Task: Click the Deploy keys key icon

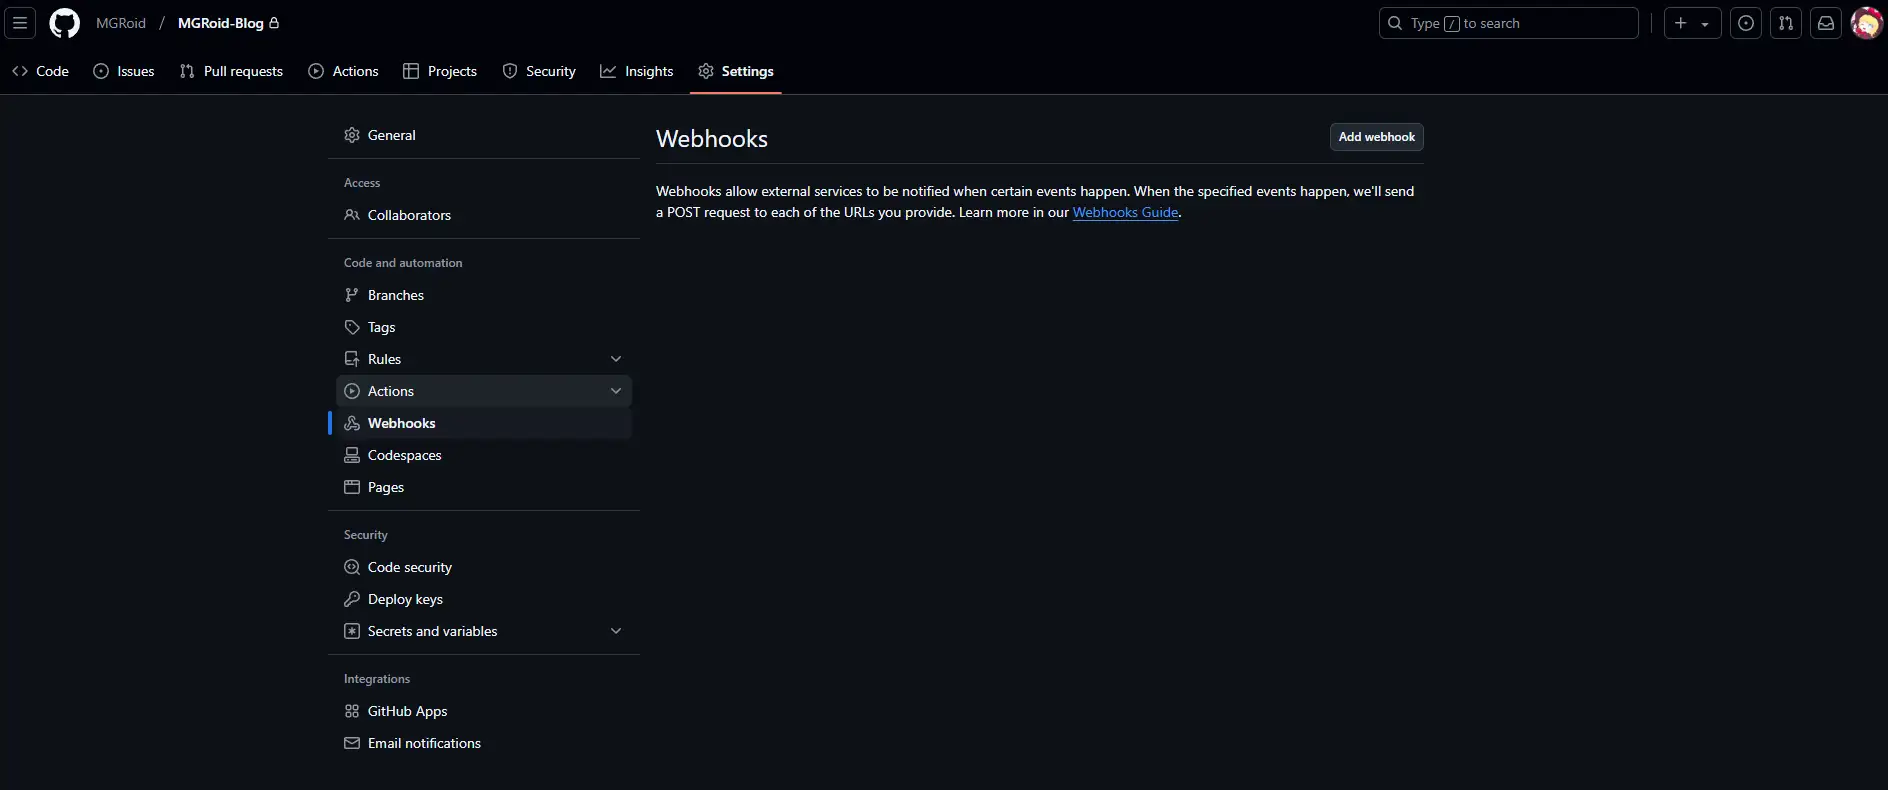Action: [352, 599]
